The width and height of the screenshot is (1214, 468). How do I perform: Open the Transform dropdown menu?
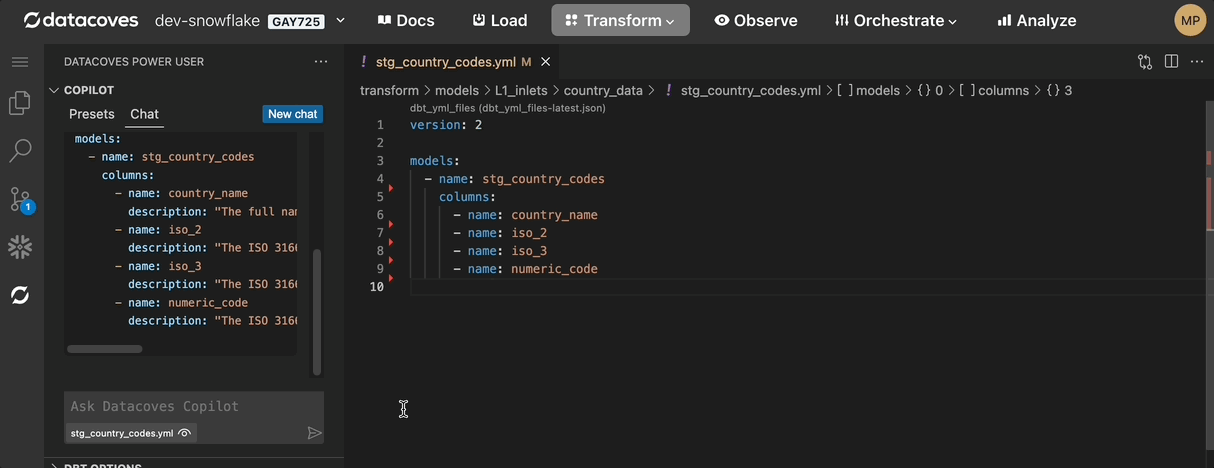(620, 20)
